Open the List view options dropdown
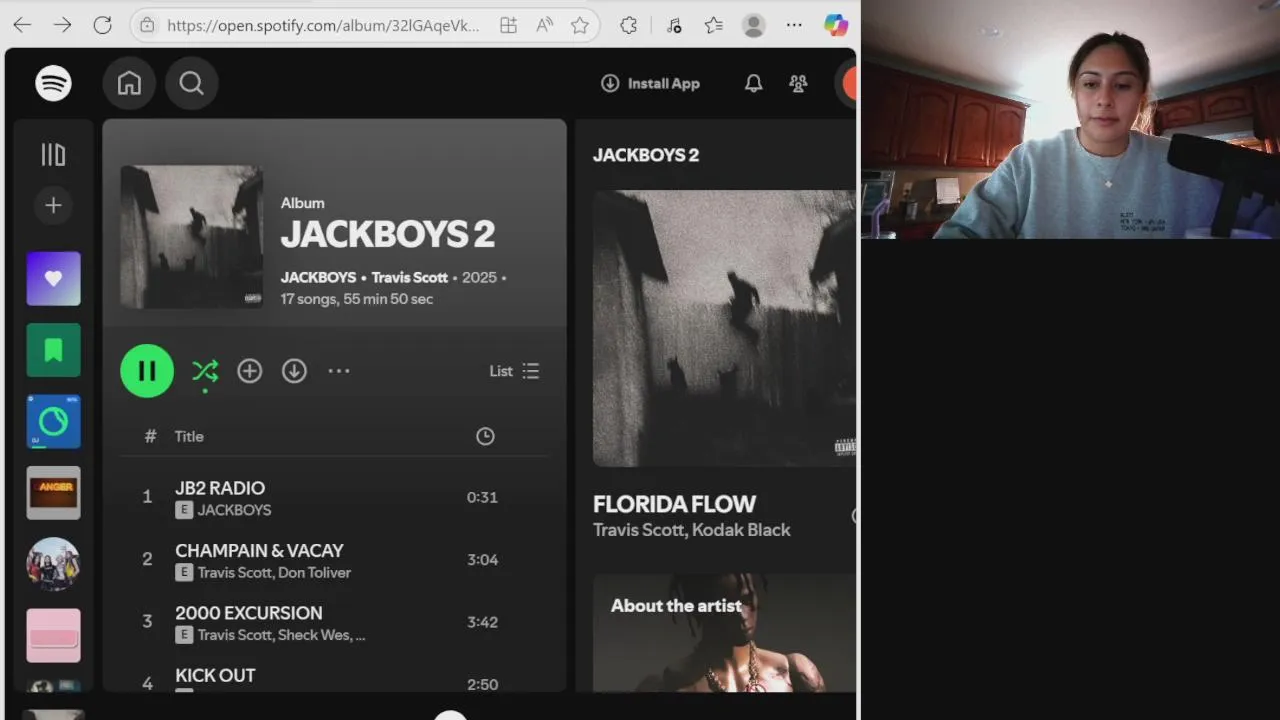Image resolution: width=1280 pixels, height=720 pixels. pyautogui.click(x=514, y=371)
